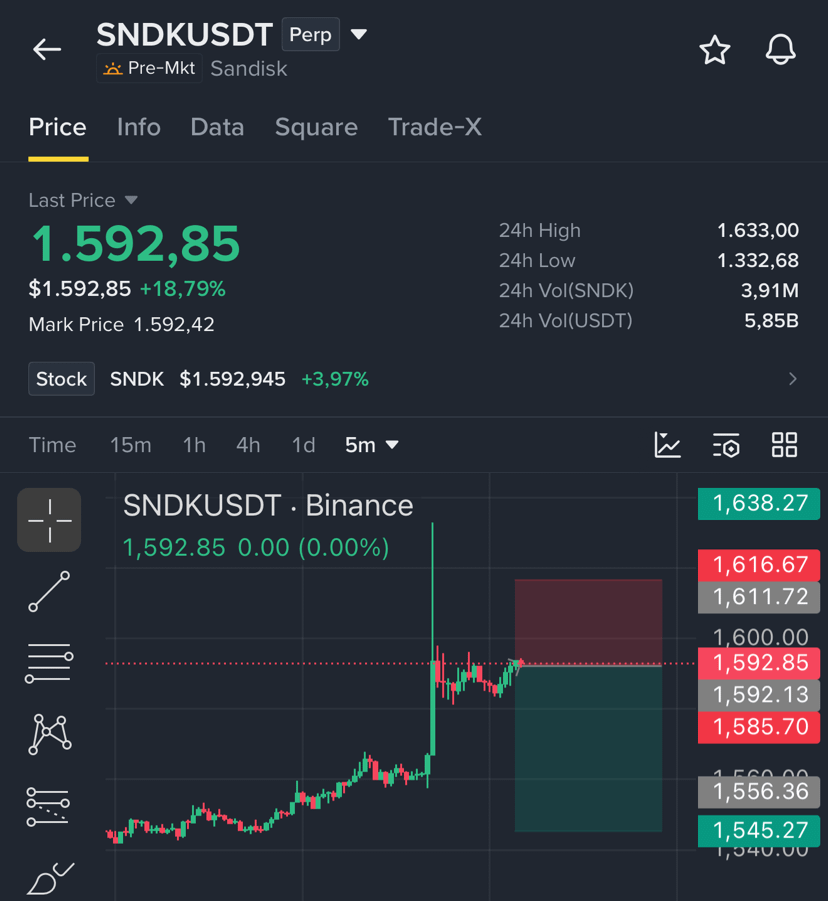
Task: Open the Trade-X tab
Action: [434, 127]
